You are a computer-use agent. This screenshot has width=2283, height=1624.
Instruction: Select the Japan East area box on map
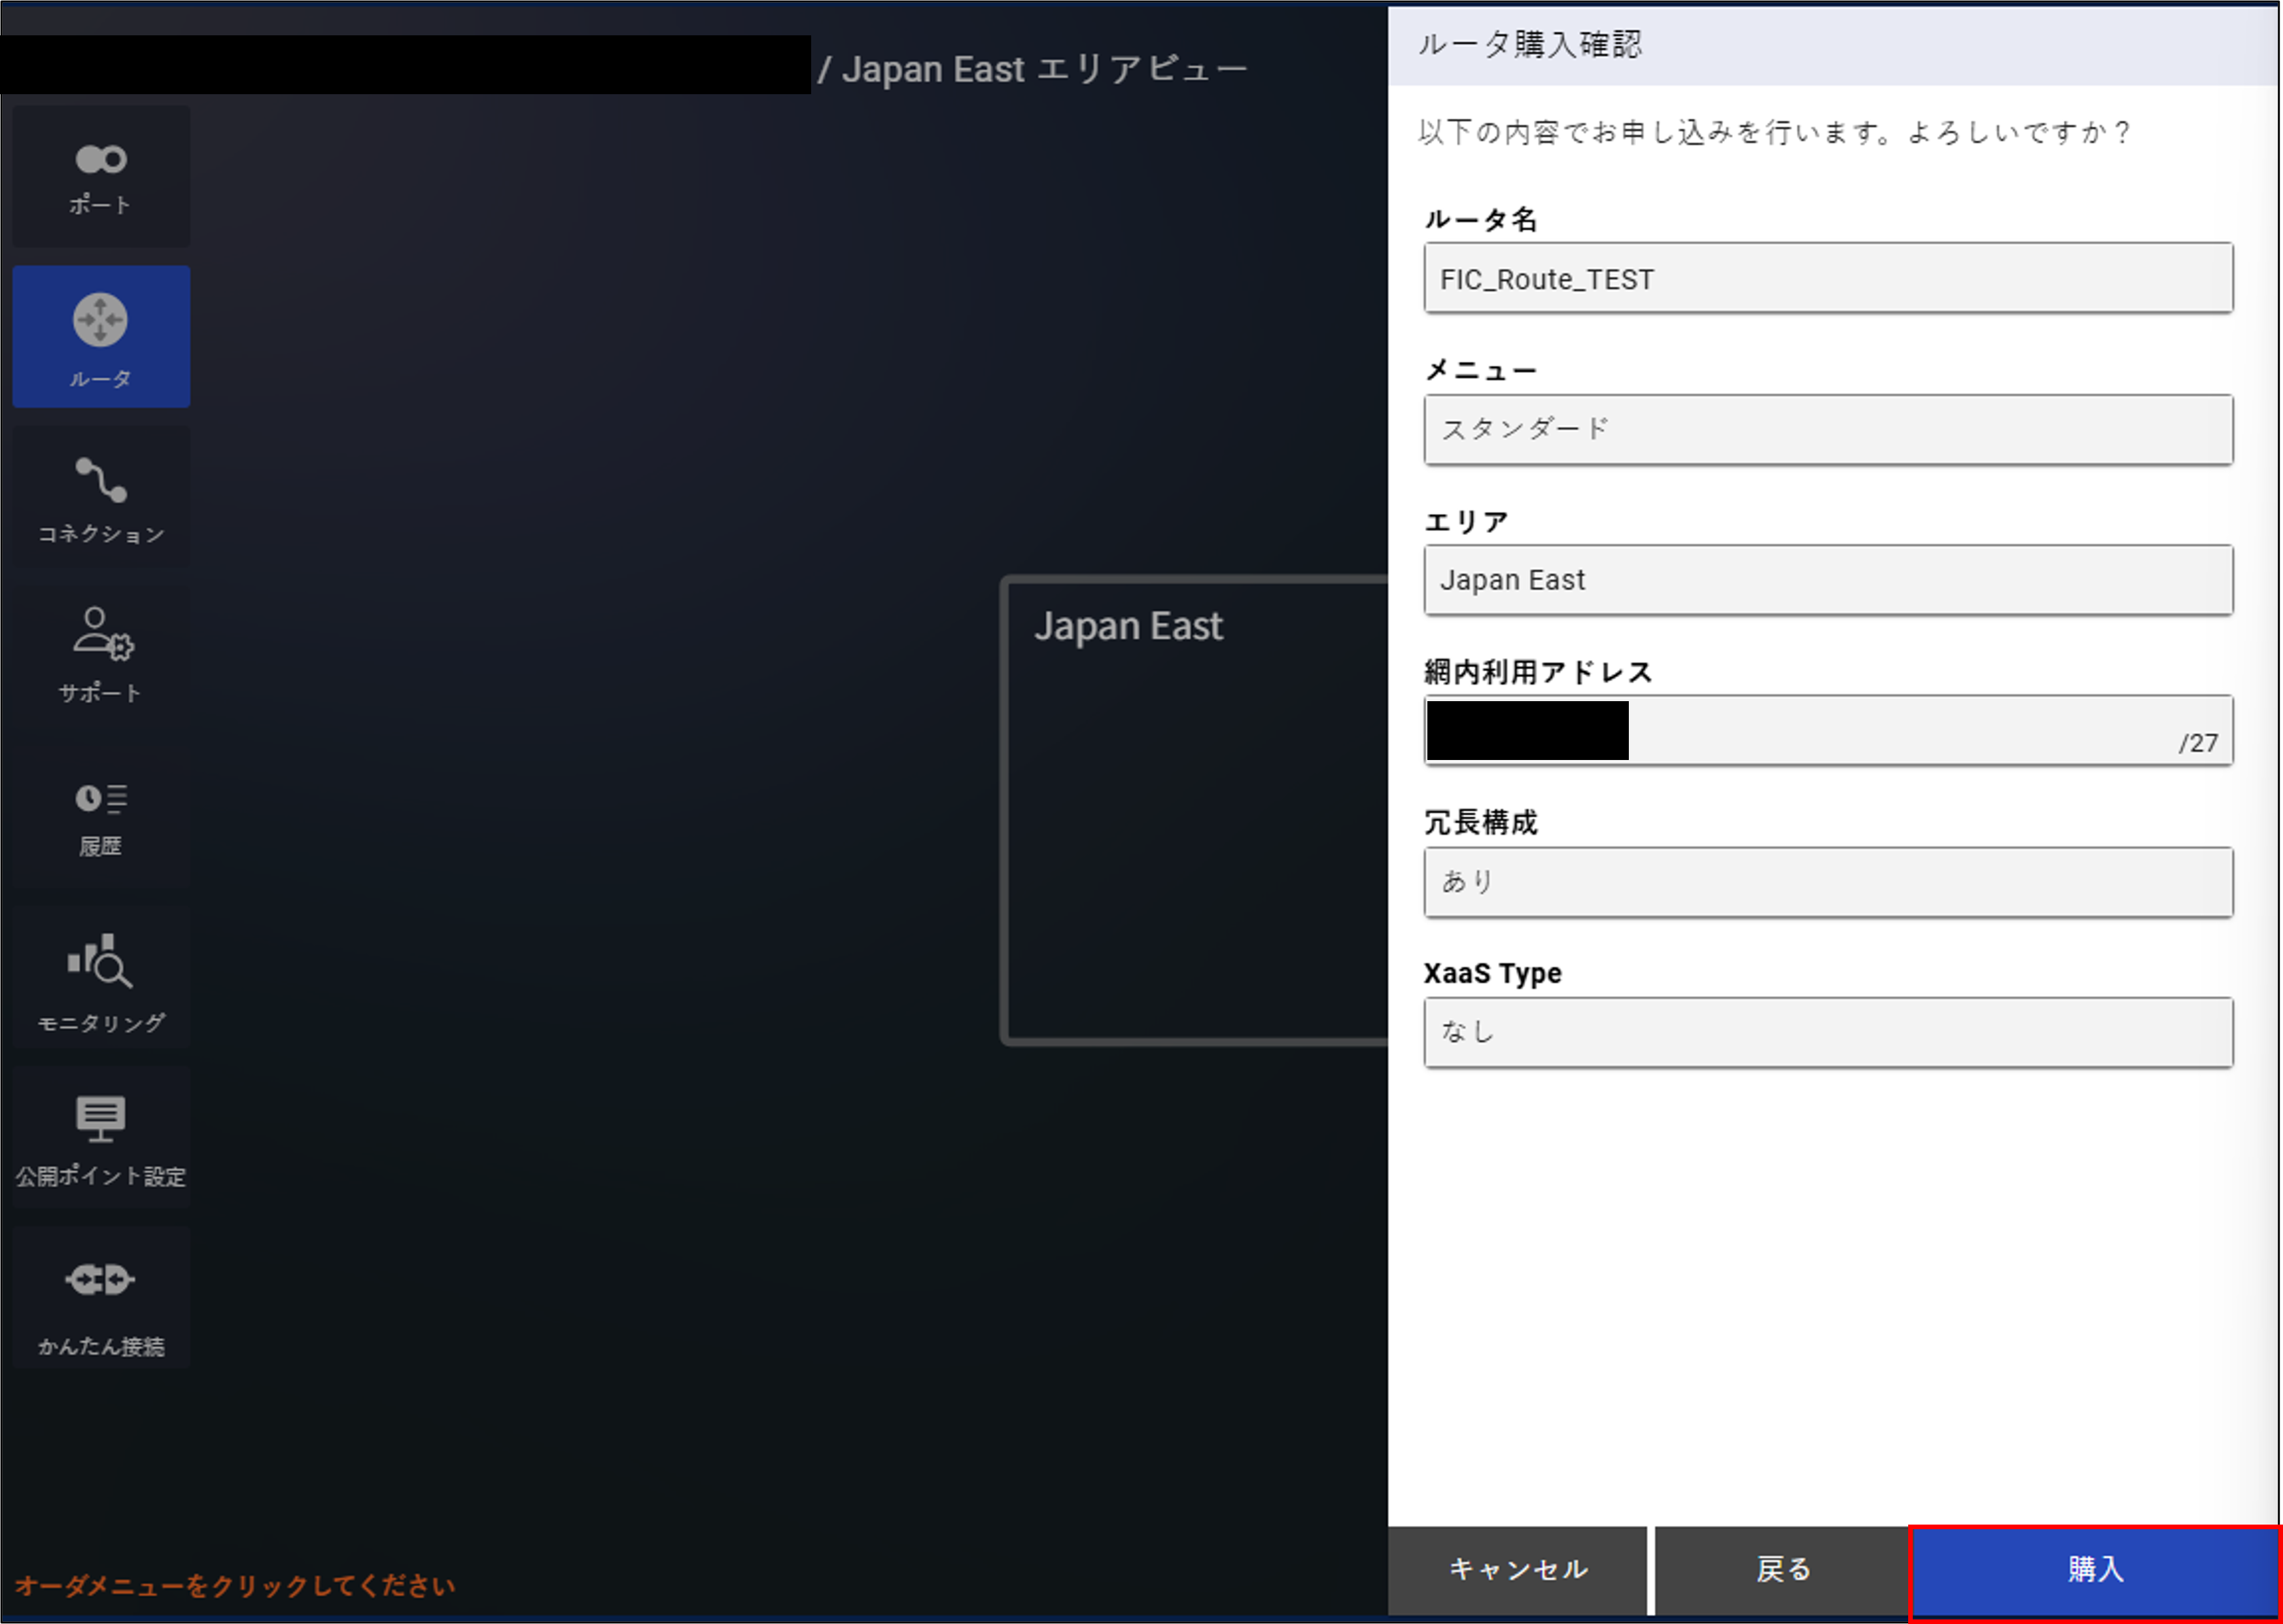point(1195,811)
